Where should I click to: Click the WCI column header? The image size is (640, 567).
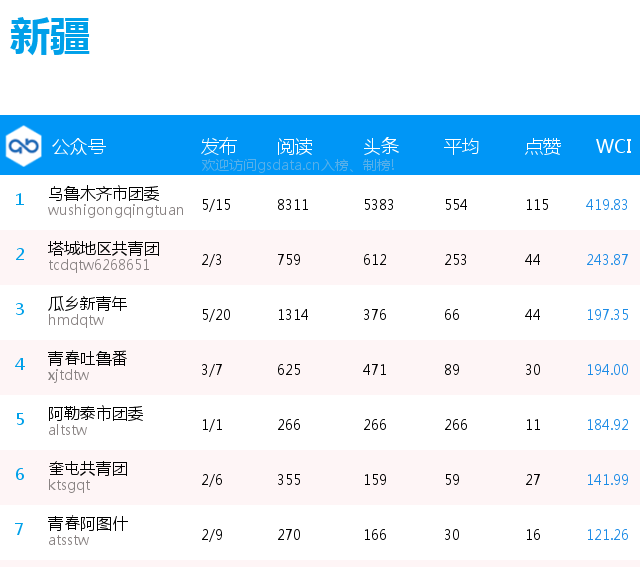613,146
